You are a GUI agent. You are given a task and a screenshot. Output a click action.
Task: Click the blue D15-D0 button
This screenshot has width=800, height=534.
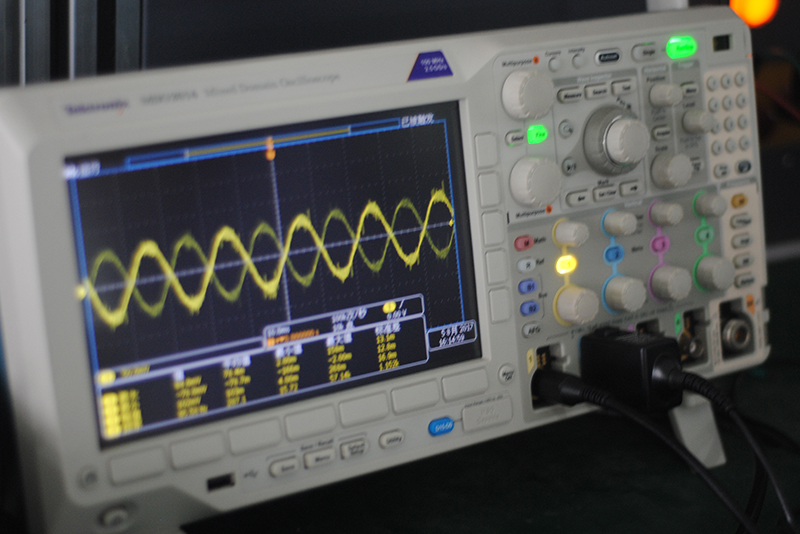[x=441, y=425]
